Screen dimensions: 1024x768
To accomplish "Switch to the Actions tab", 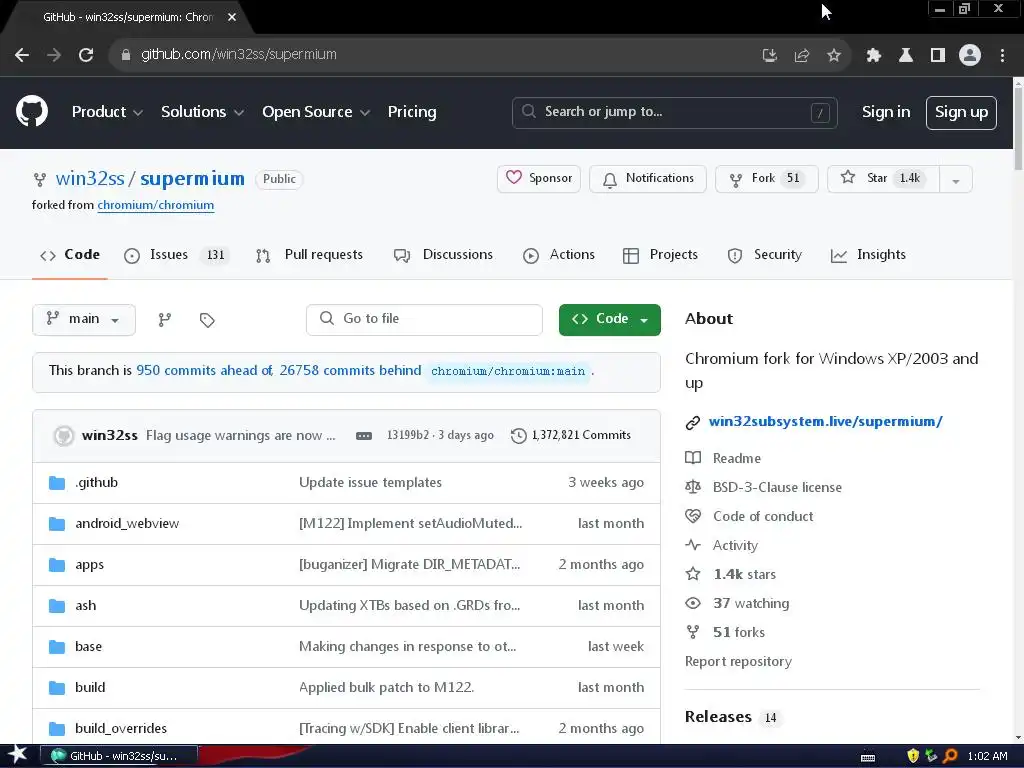I will tap(559, 255).
